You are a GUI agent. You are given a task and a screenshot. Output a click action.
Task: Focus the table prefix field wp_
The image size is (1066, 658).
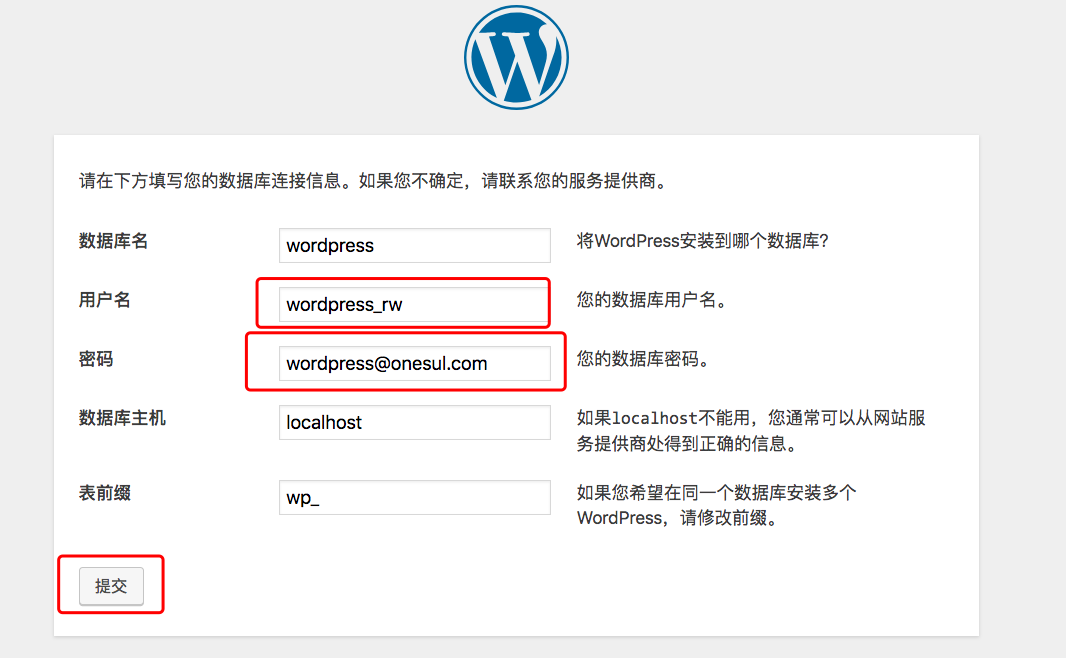click(x=415, y=498)
